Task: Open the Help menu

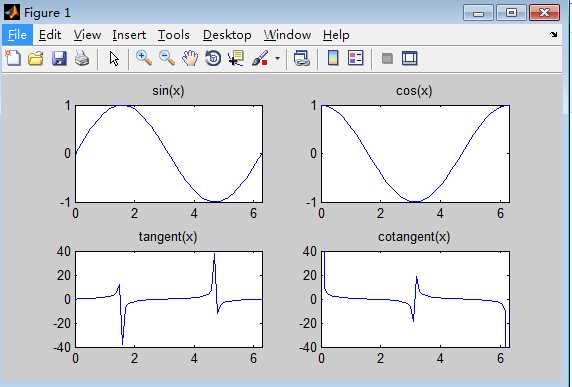Action: pyautogui.click(x=336, y=35)
